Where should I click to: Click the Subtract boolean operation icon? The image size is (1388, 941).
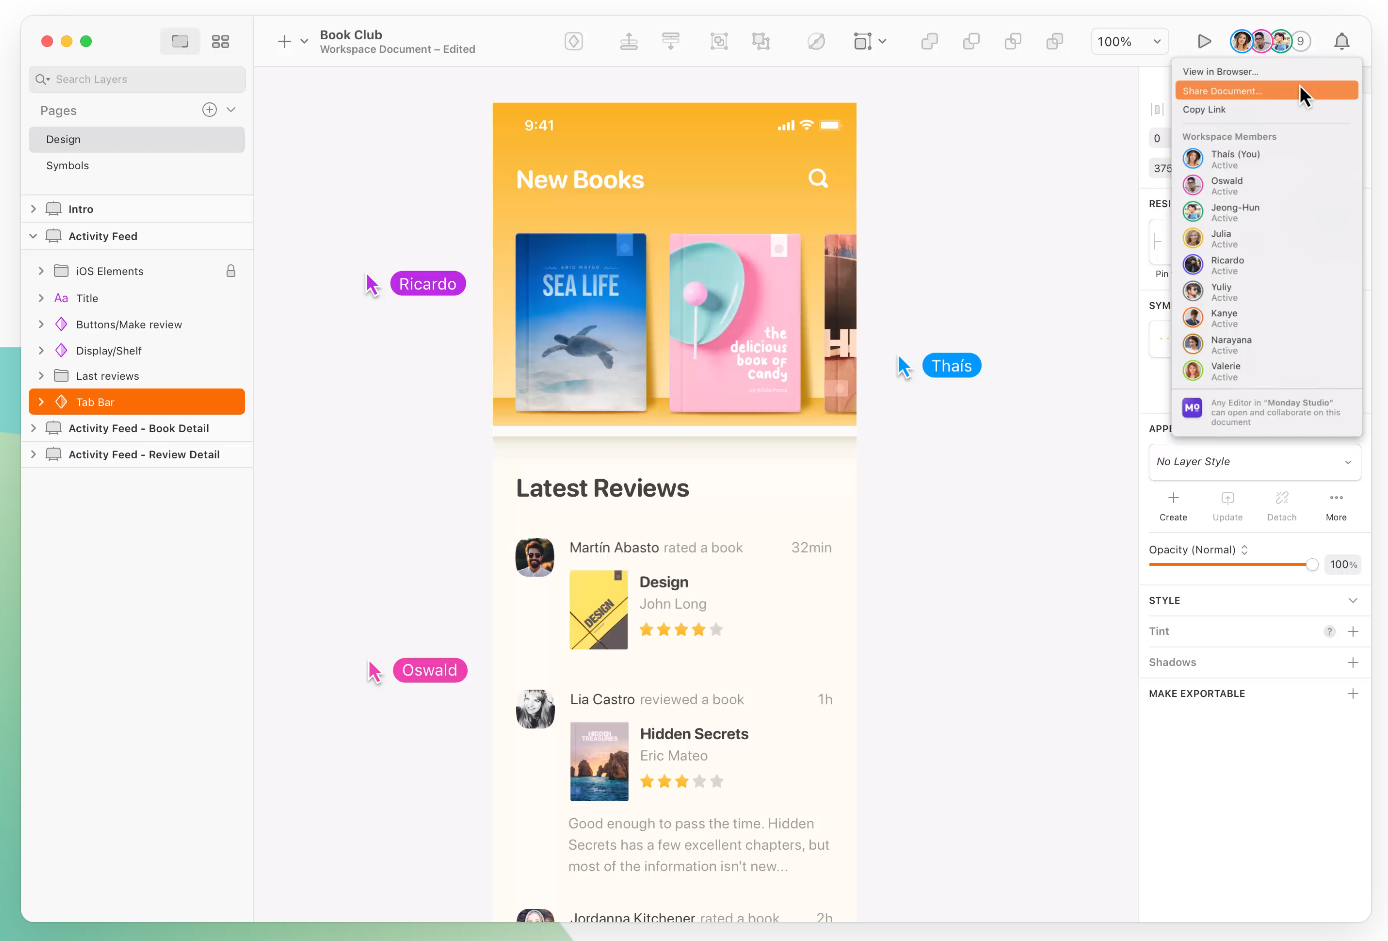point(971,41)
